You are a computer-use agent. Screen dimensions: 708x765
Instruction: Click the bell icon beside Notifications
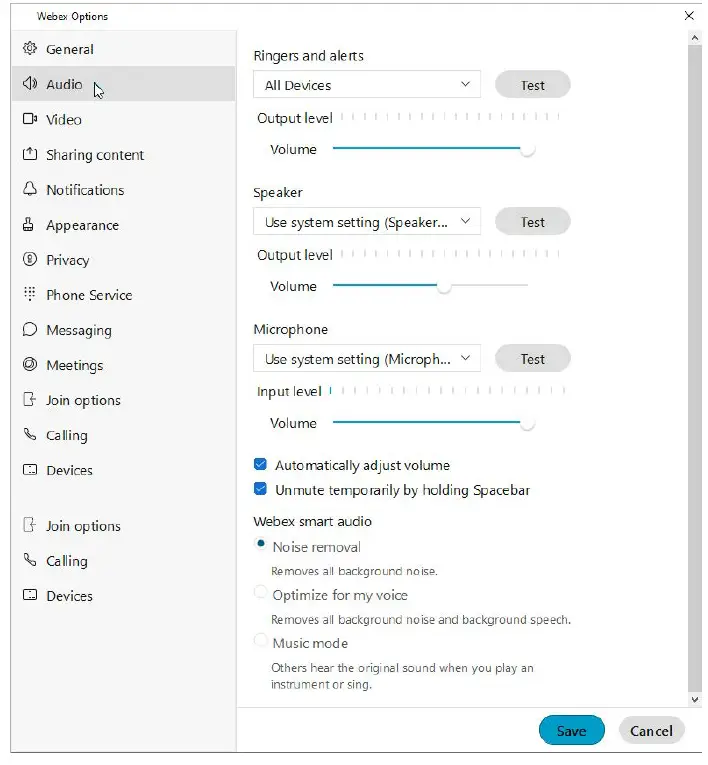tap(30, 189)
